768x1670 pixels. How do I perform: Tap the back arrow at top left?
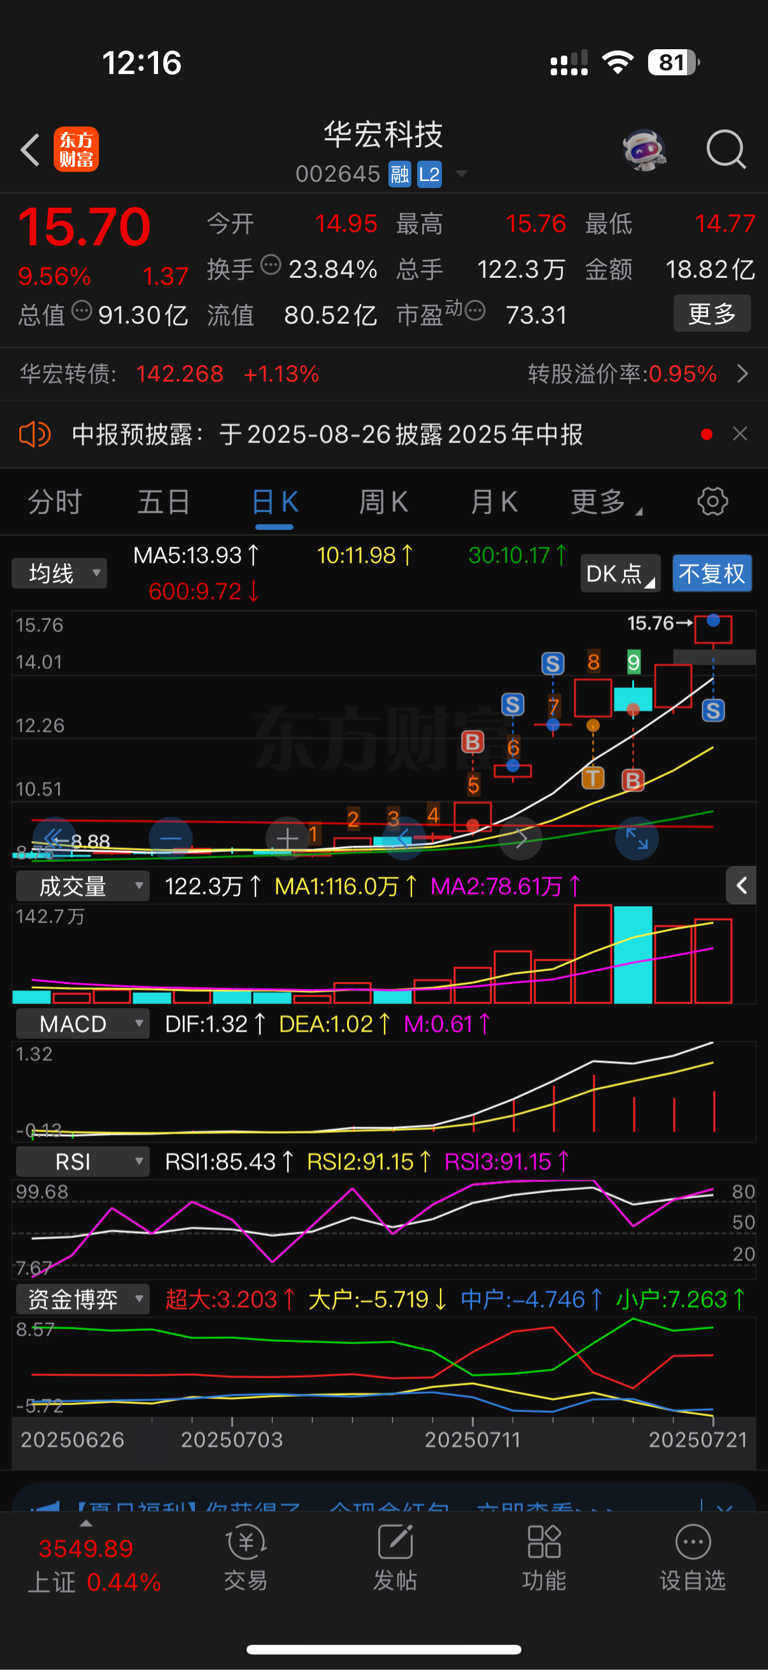pos(30,150)
